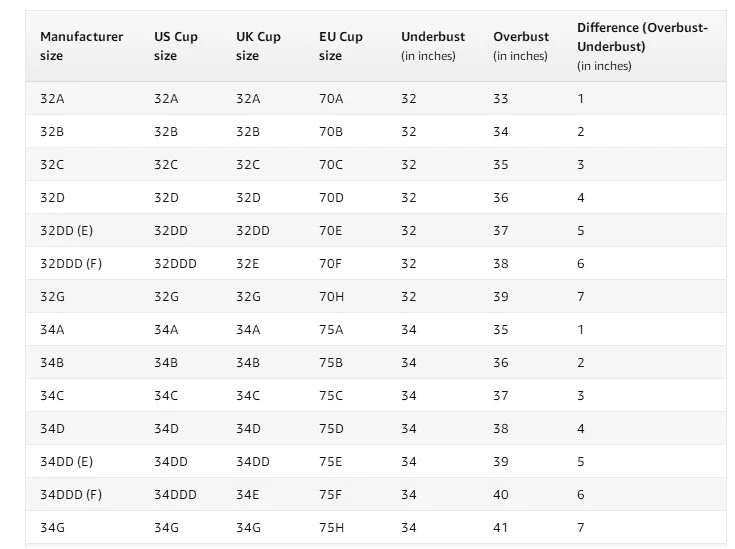Select the 32A manufacturer size cell
The image size is (735, 549).
point(52,99)
